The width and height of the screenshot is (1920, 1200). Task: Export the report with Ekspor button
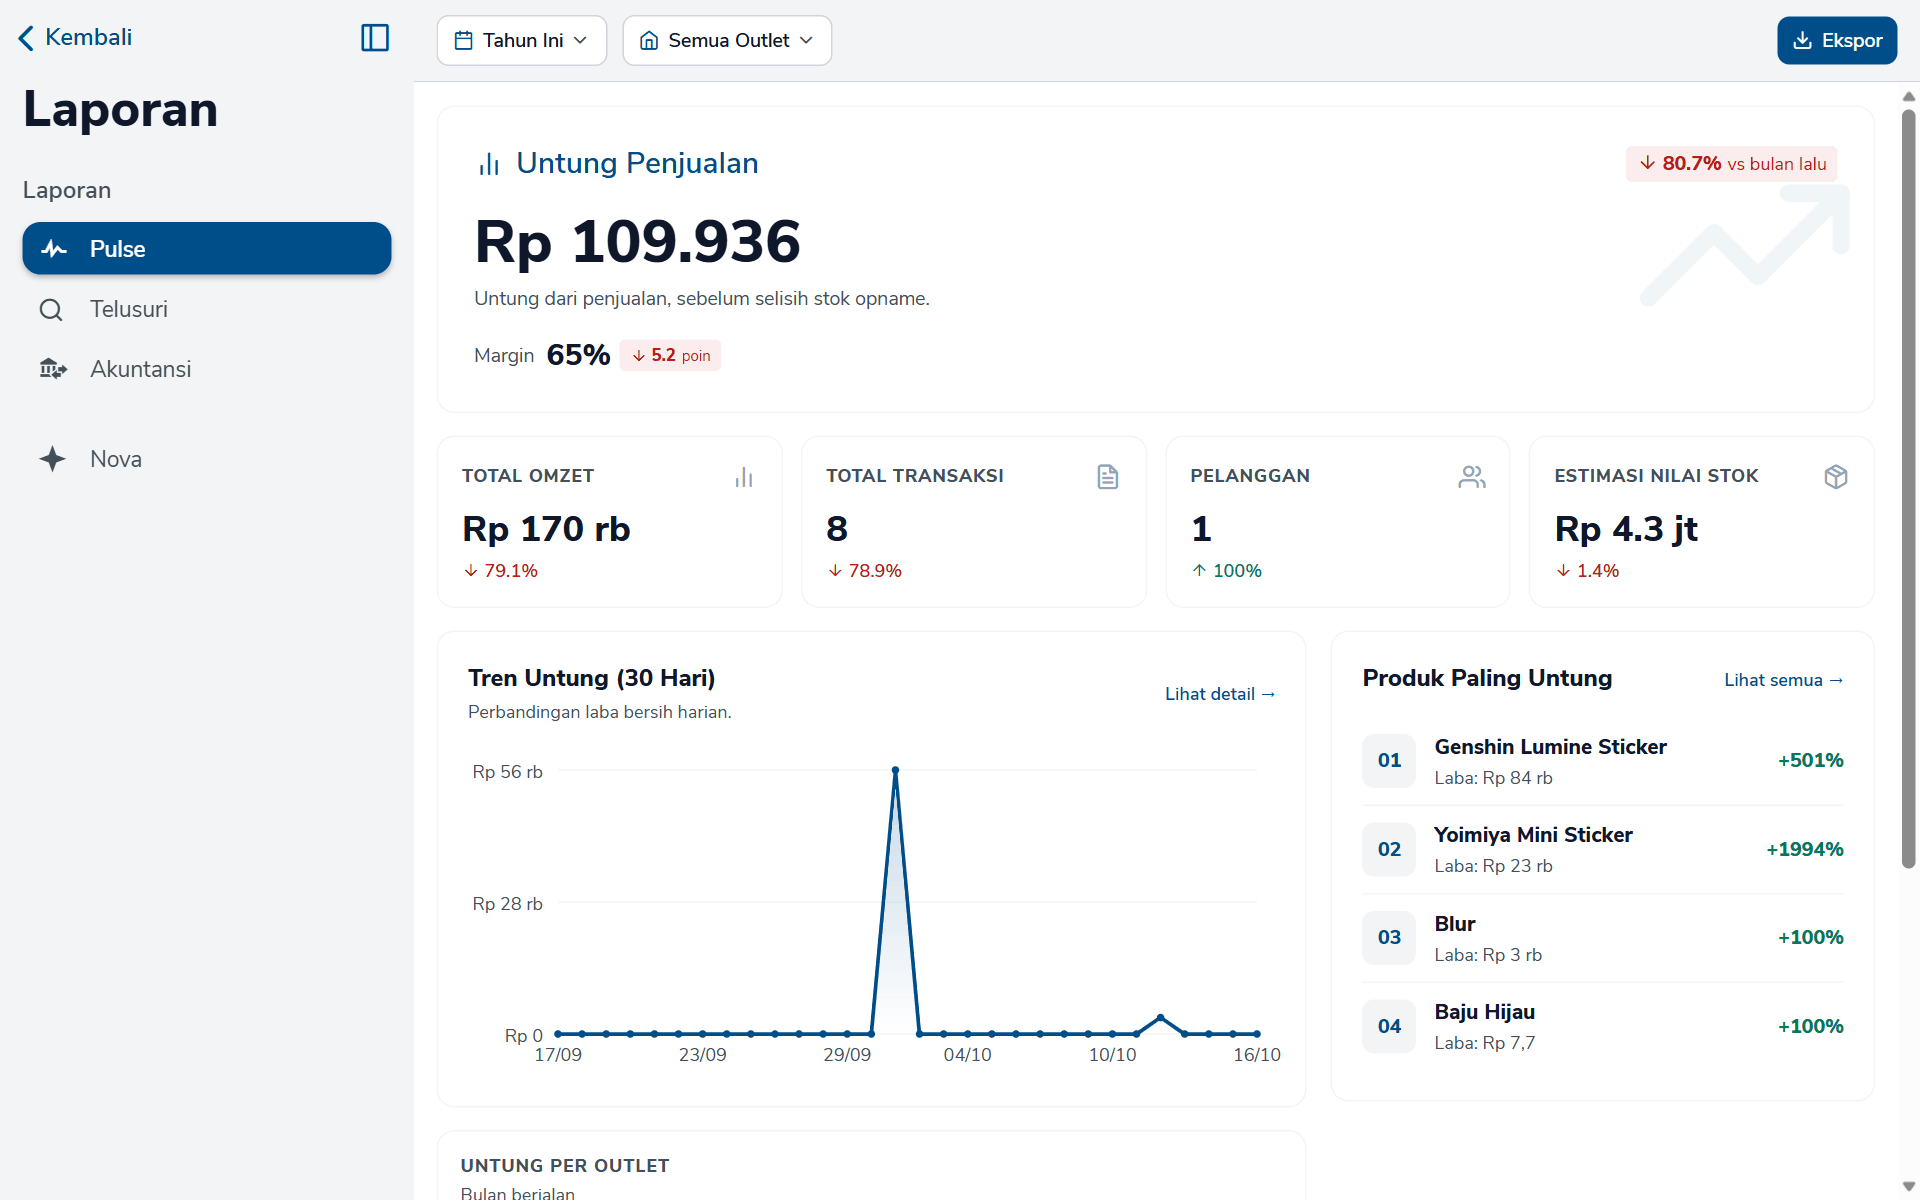click(1837, 41)
